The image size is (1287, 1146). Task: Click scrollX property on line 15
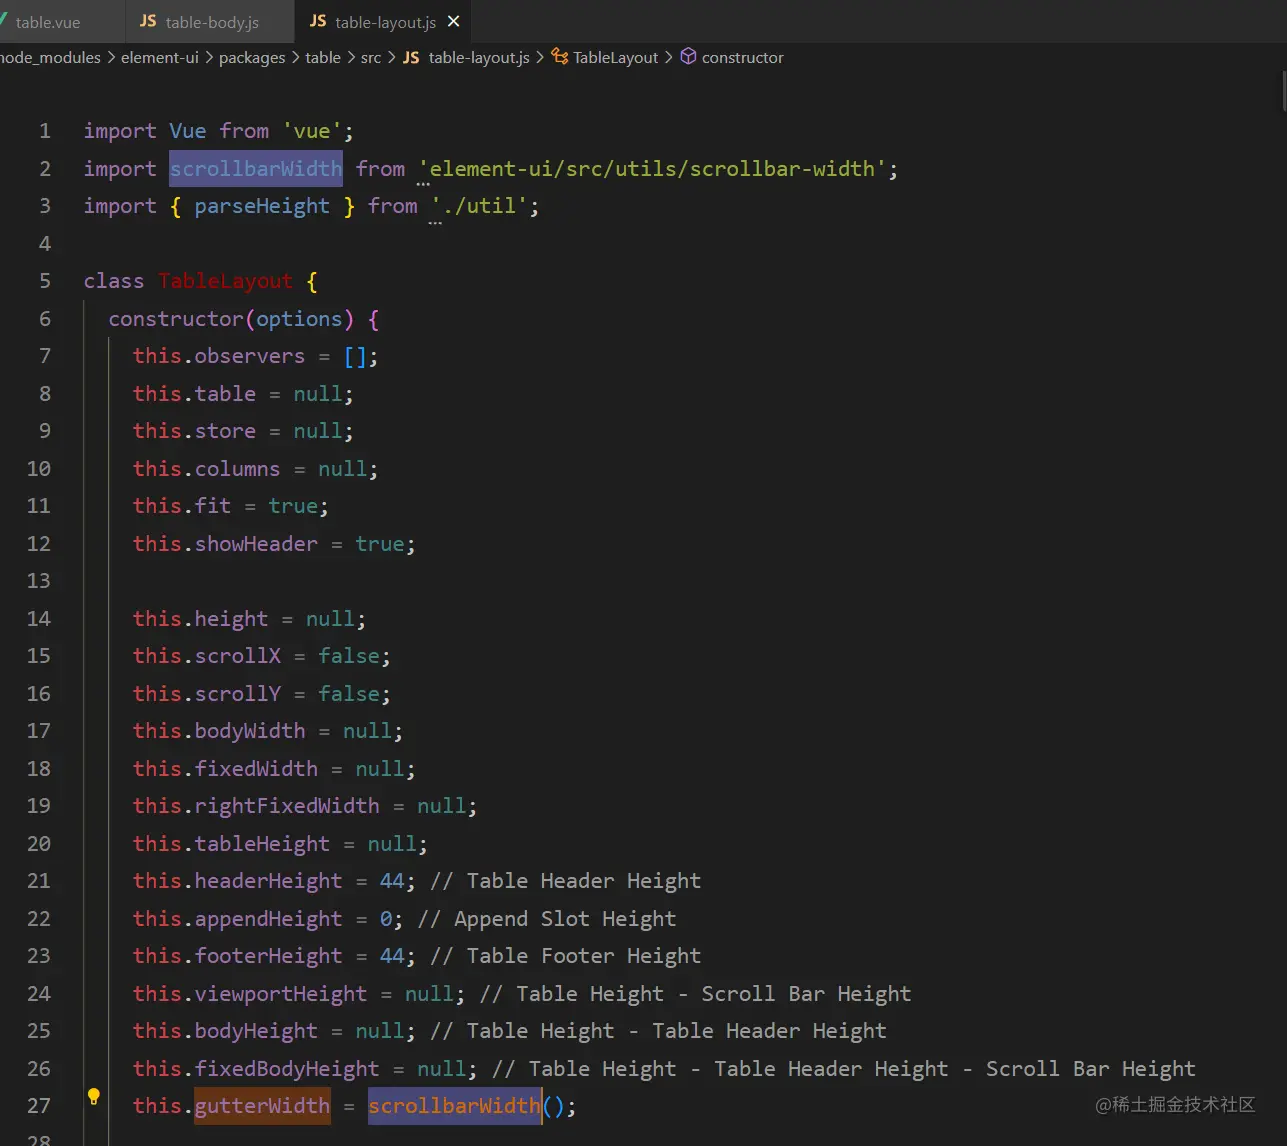[x=238, y=656]
